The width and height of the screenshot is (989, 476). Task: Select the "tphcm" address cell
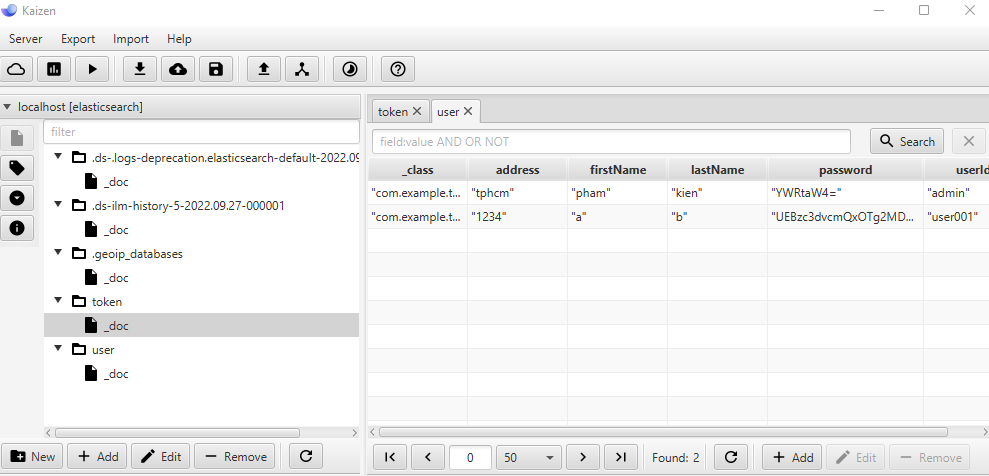(518, 193)
